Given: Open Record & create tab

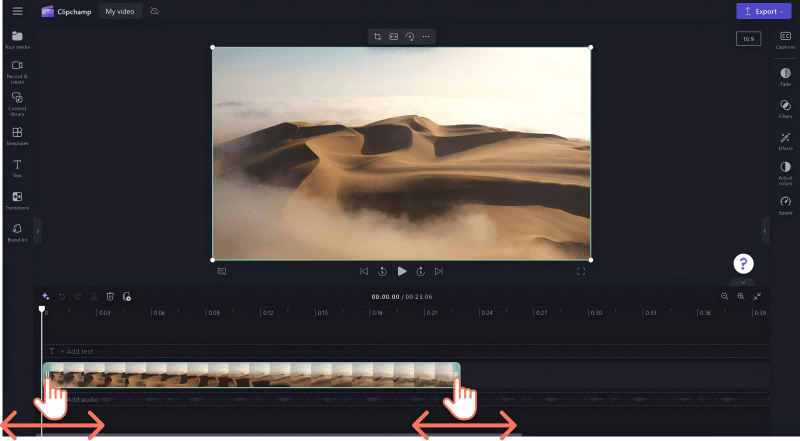Looking at the screenshot, I should click(17, 72).
